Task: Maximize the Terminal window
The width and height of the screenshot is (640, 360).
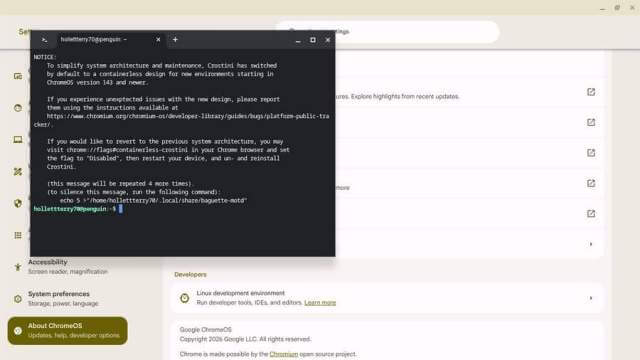Action: click(x=313, y=40)
